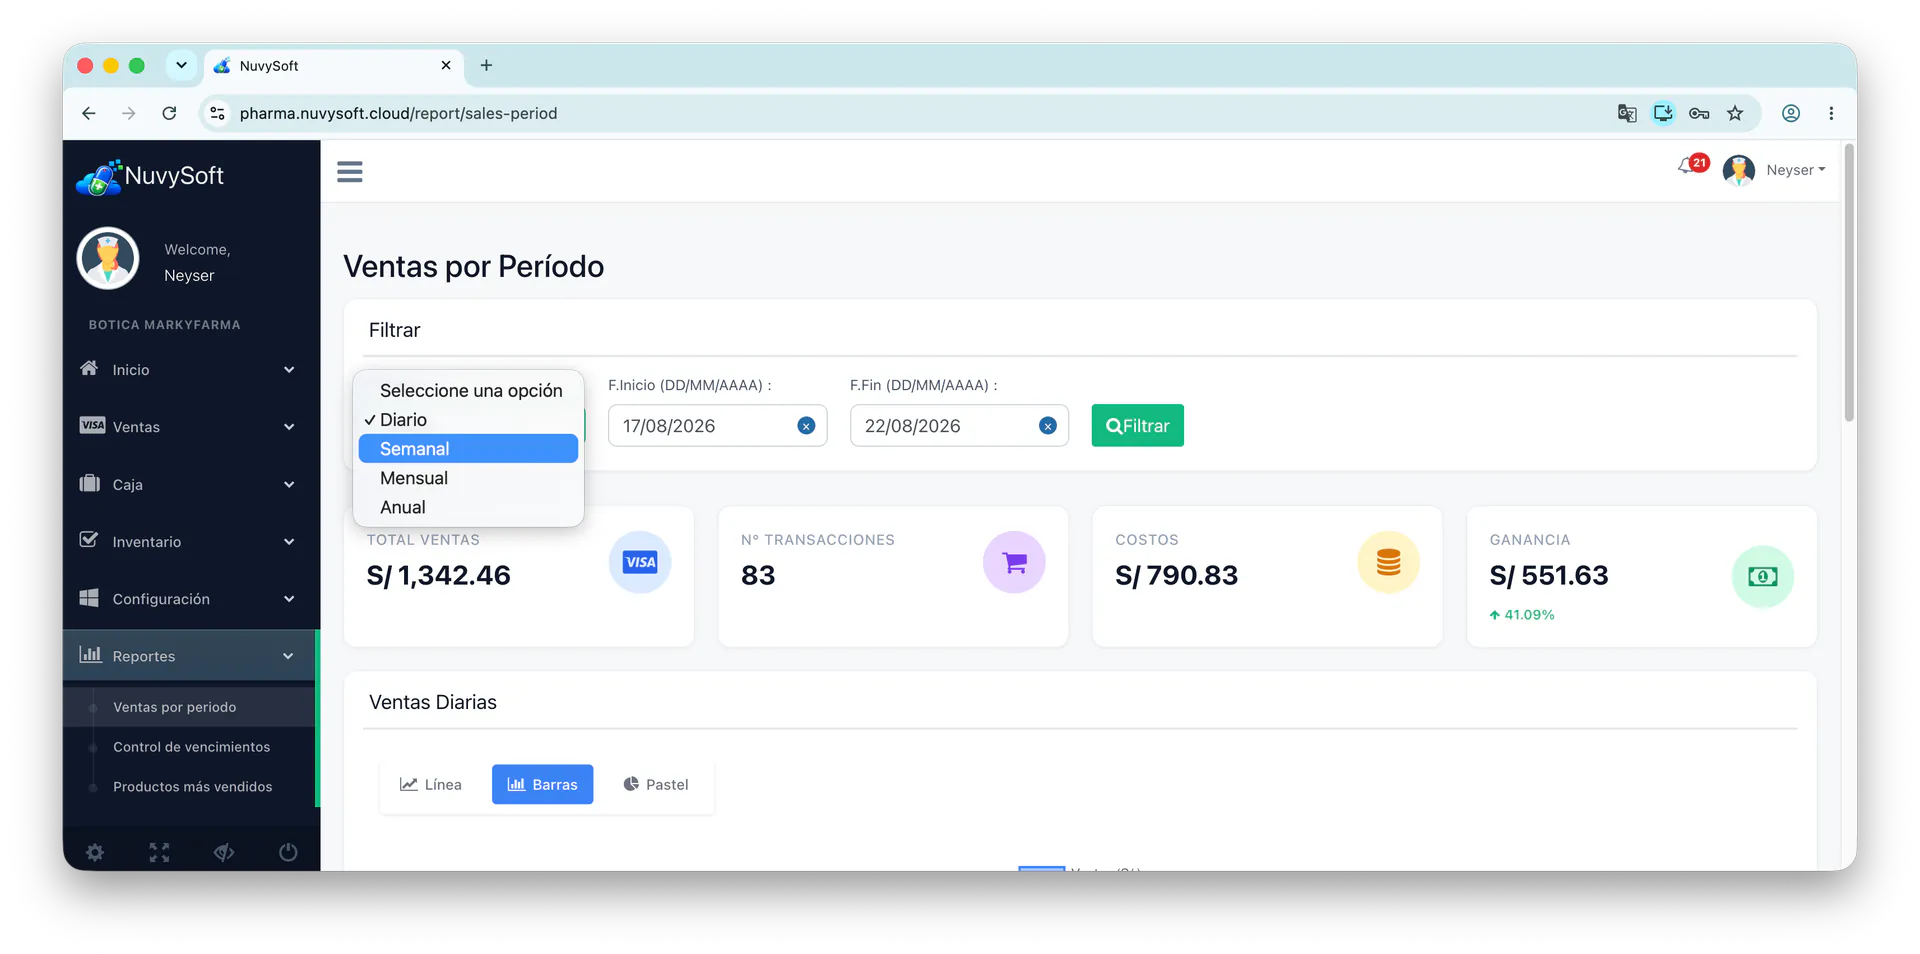Click the F.Inicio date field 17/08/2026
This screenshot has width=1920, height=954.
[717, 426]
